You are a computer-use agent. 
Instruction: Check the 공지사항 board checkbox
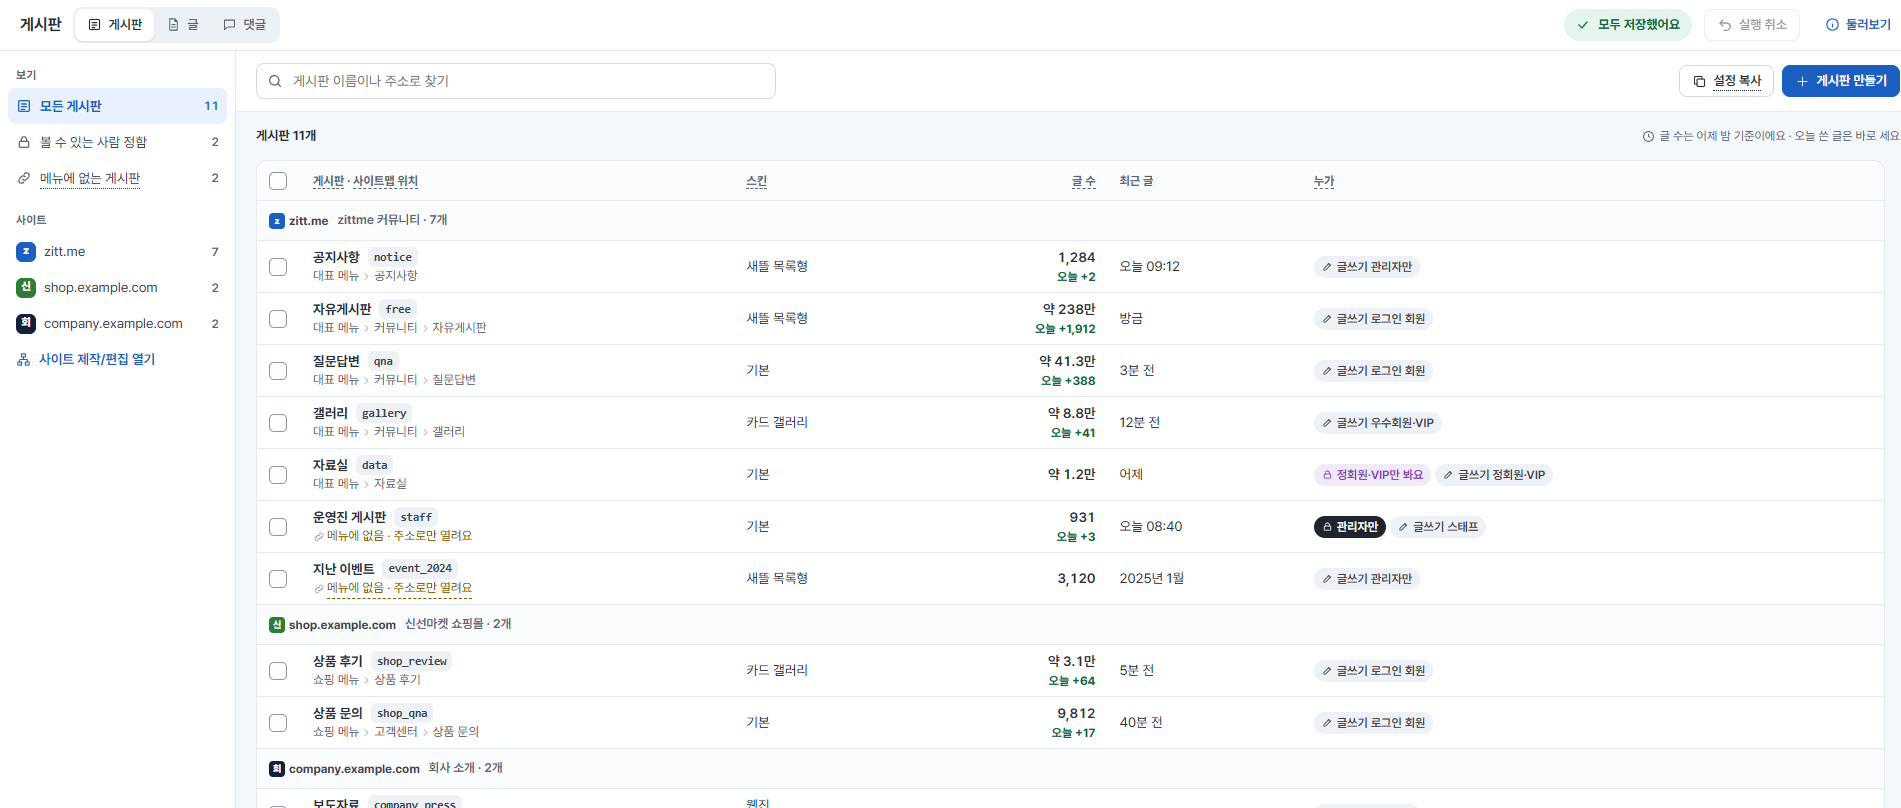[x=278, y=267]
